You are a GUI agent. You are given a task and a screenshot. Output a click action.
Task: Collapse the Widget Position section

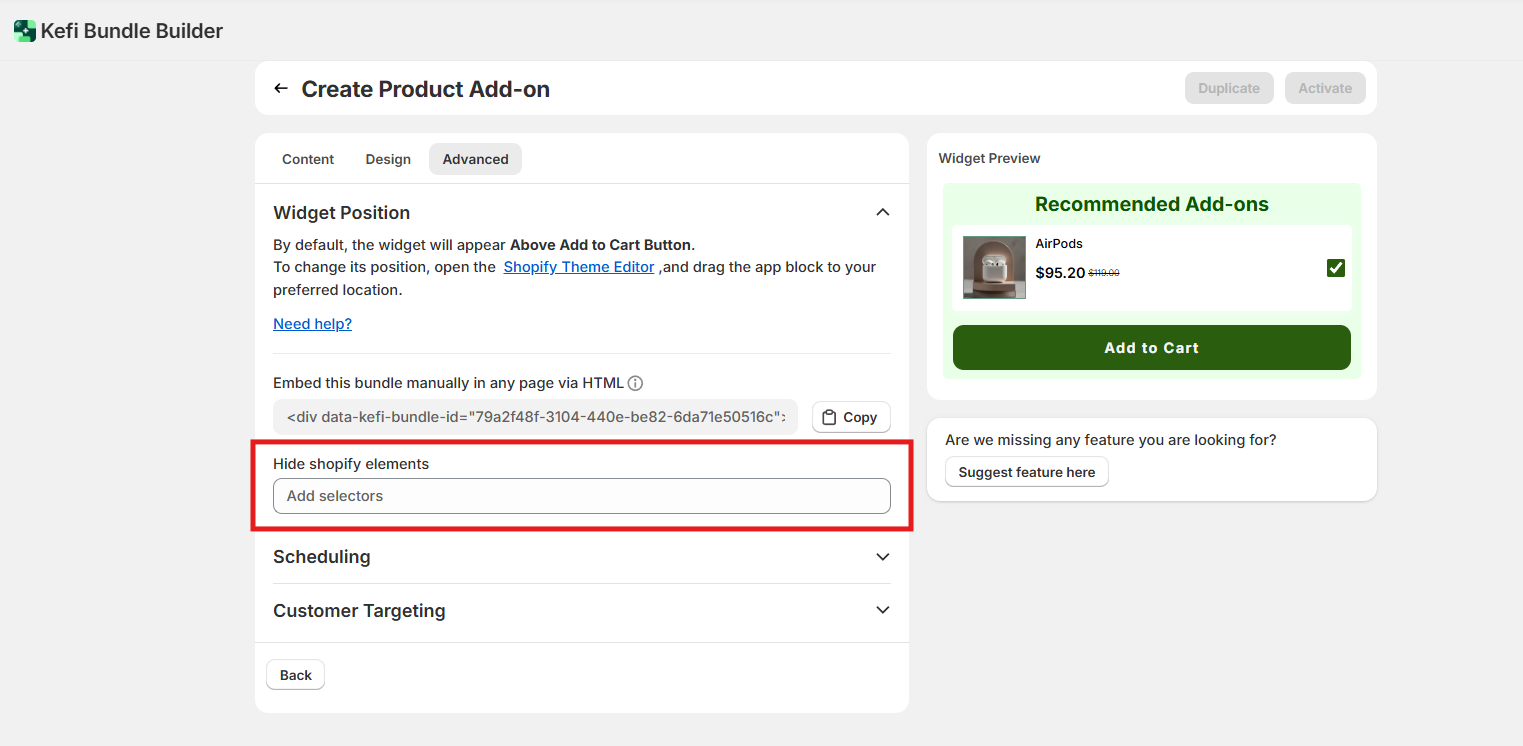pyautogui.click(x=882, y=212)
